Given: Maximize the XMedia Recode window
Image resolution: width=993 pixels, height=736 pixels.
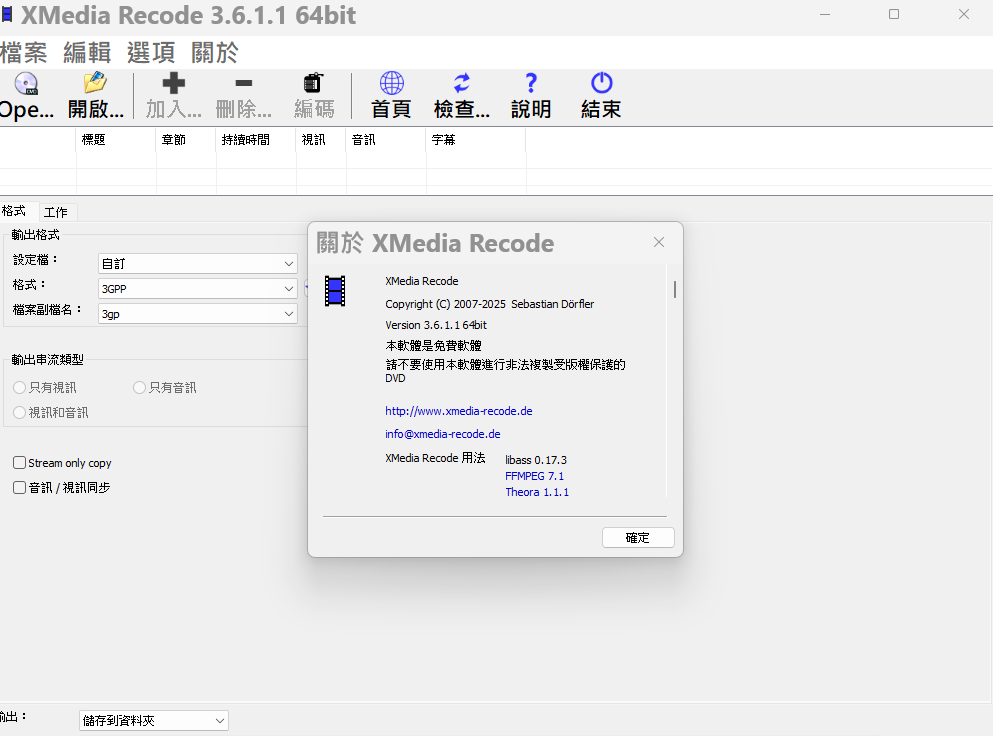Looking at the screenshot, I should coord(894,14).
